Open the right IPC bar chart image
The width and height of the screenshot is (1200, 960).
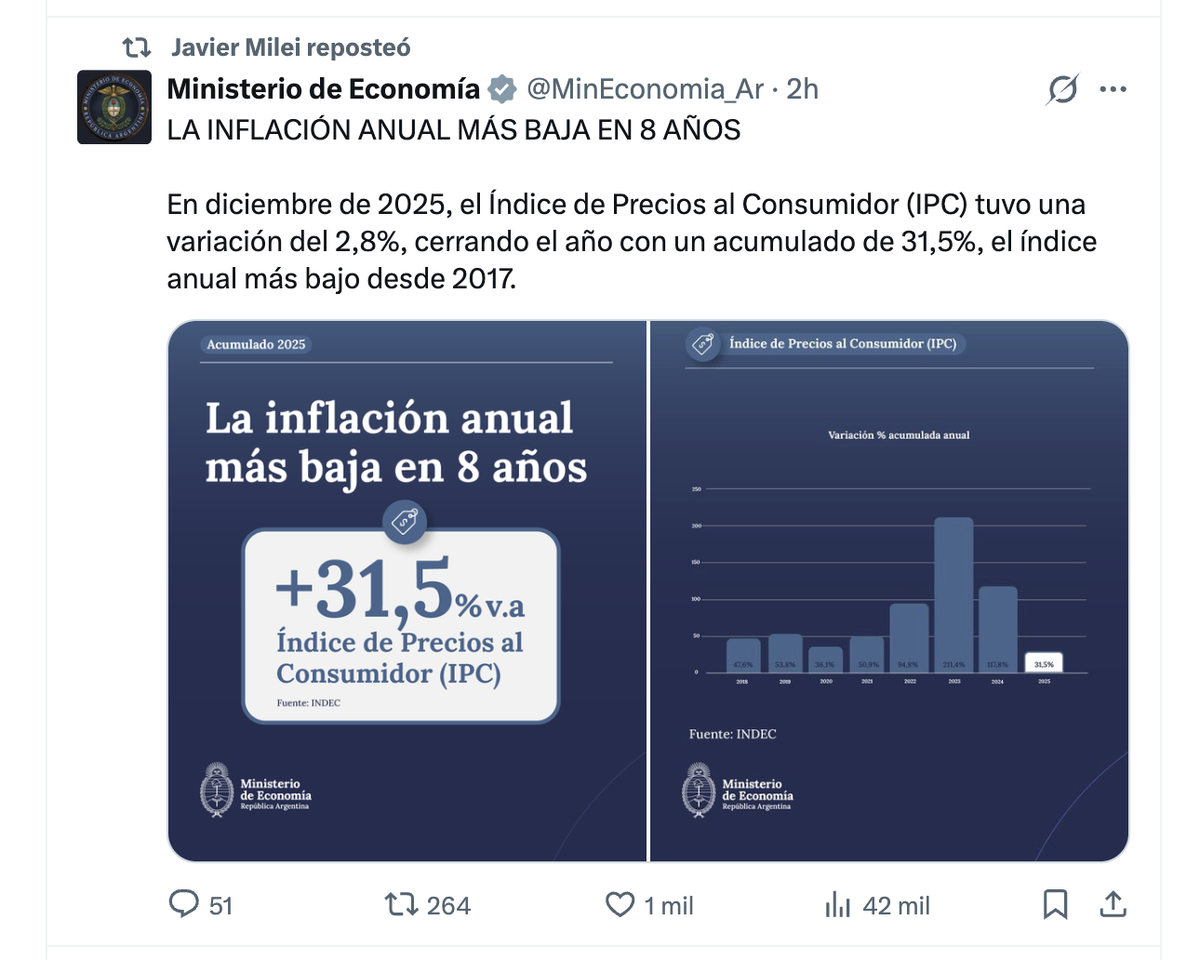[889, 590]
